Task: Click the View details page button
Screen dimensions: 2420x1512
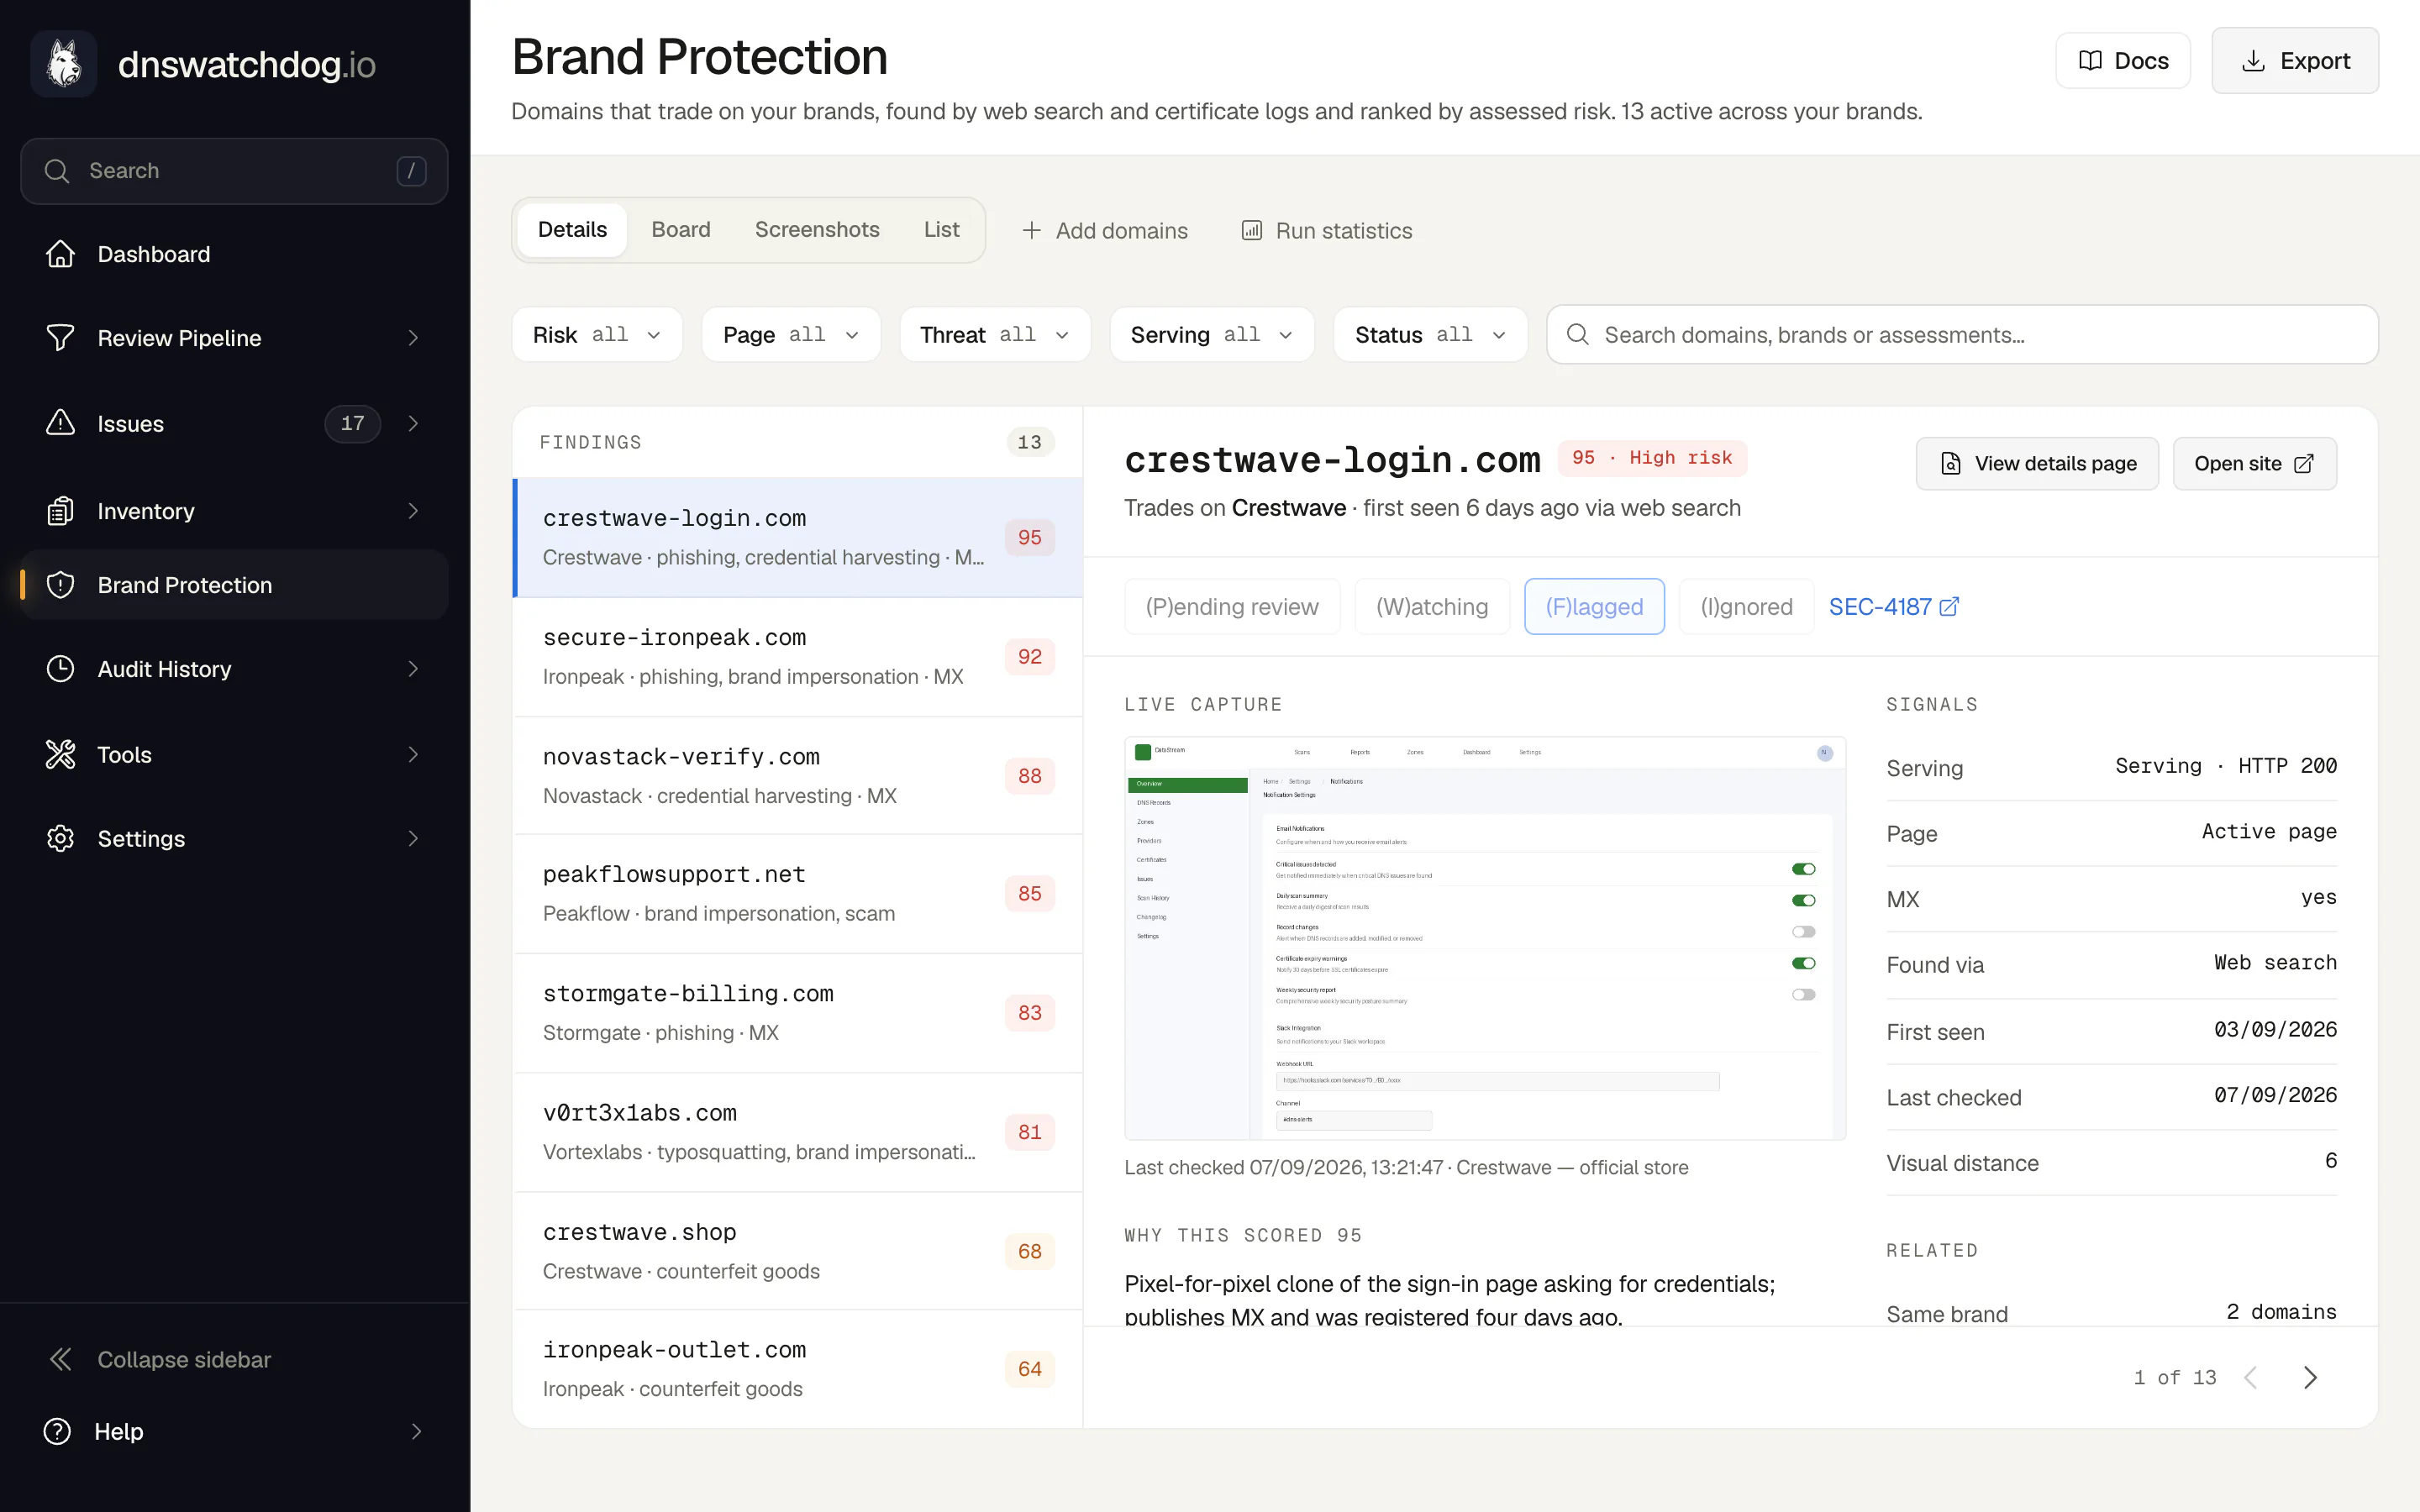Action: click(x=2037, y=464)
